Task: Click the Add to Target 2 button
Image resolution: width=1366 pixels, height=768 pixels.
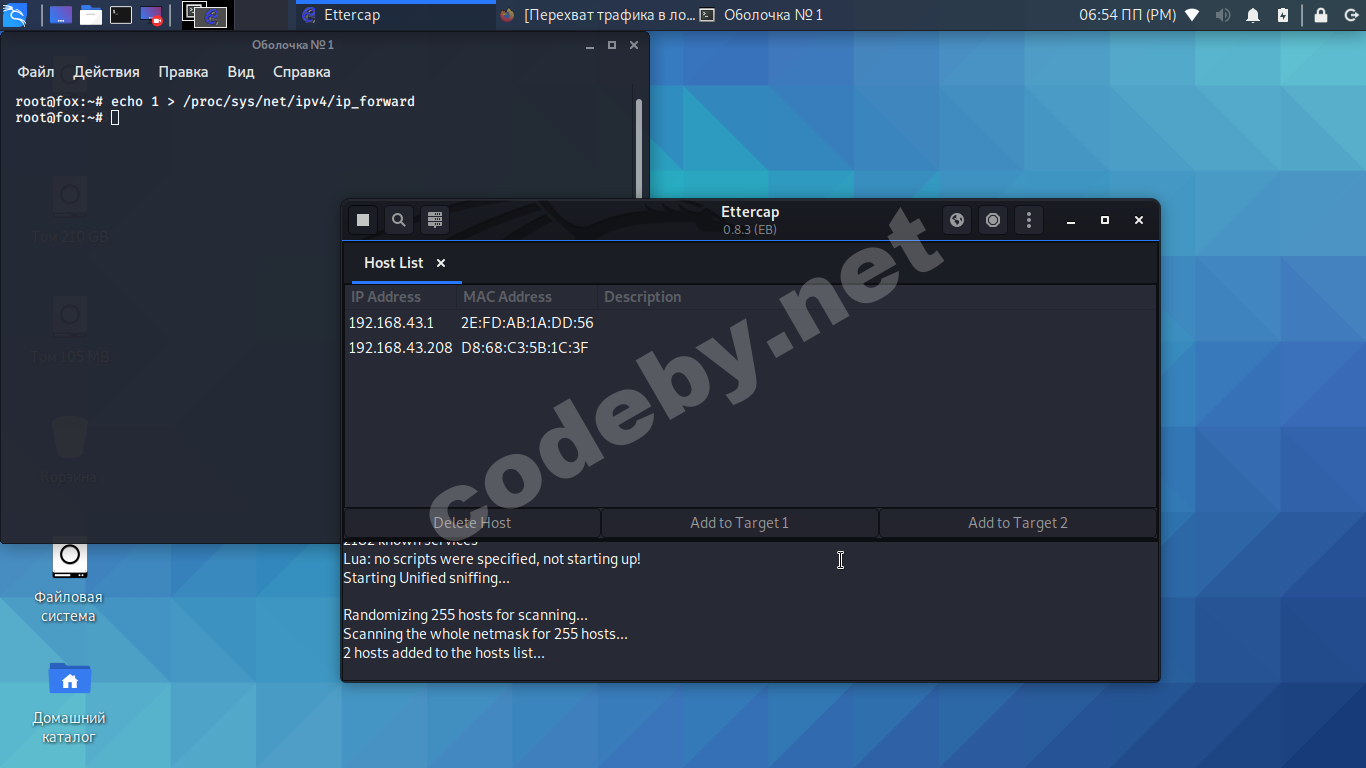Action: pos(1017,523)
